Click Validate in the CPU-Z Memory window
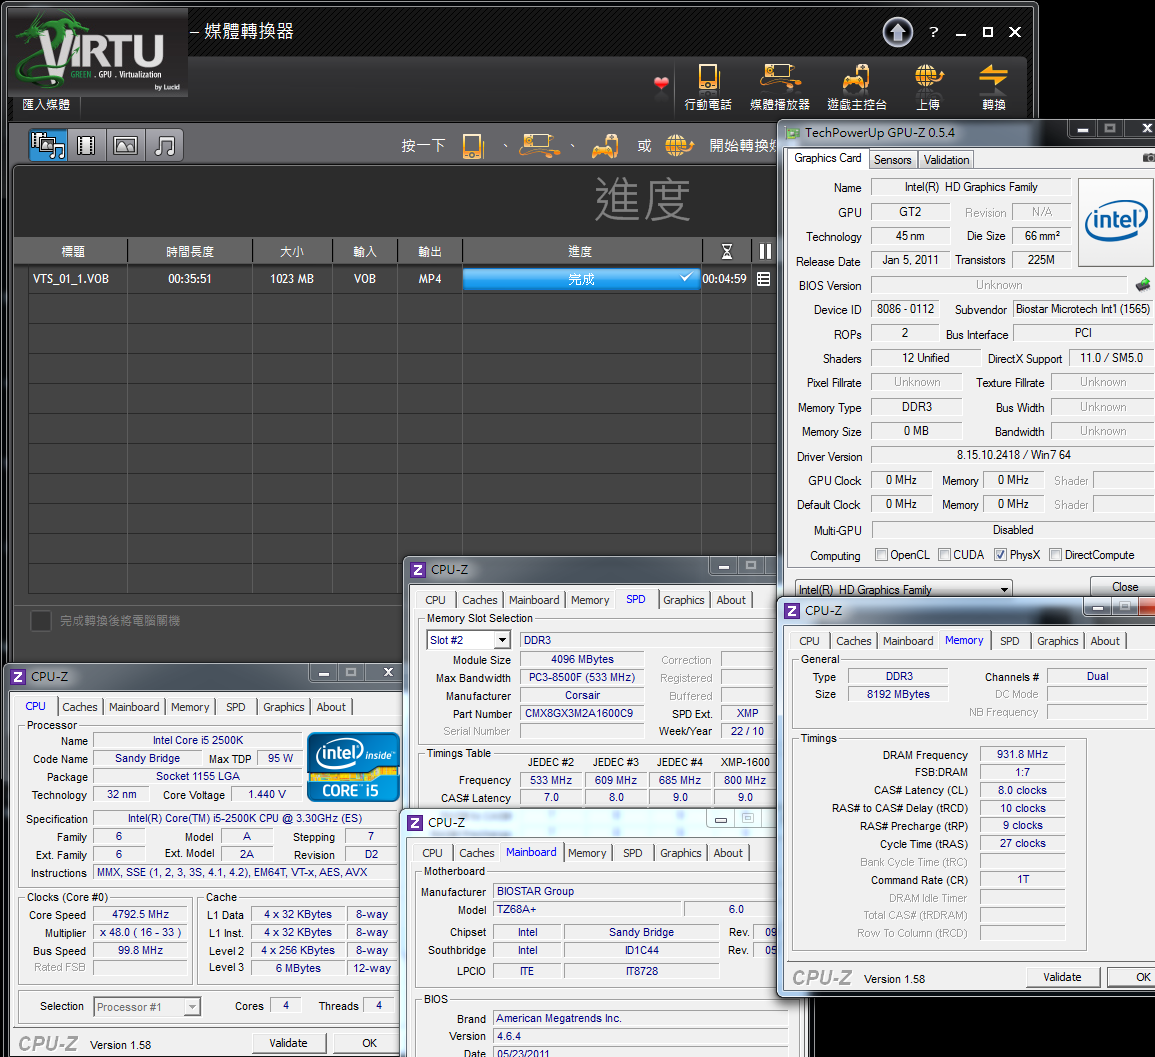Viewport: 1155px width, 1057px height. pos(1062,977)
